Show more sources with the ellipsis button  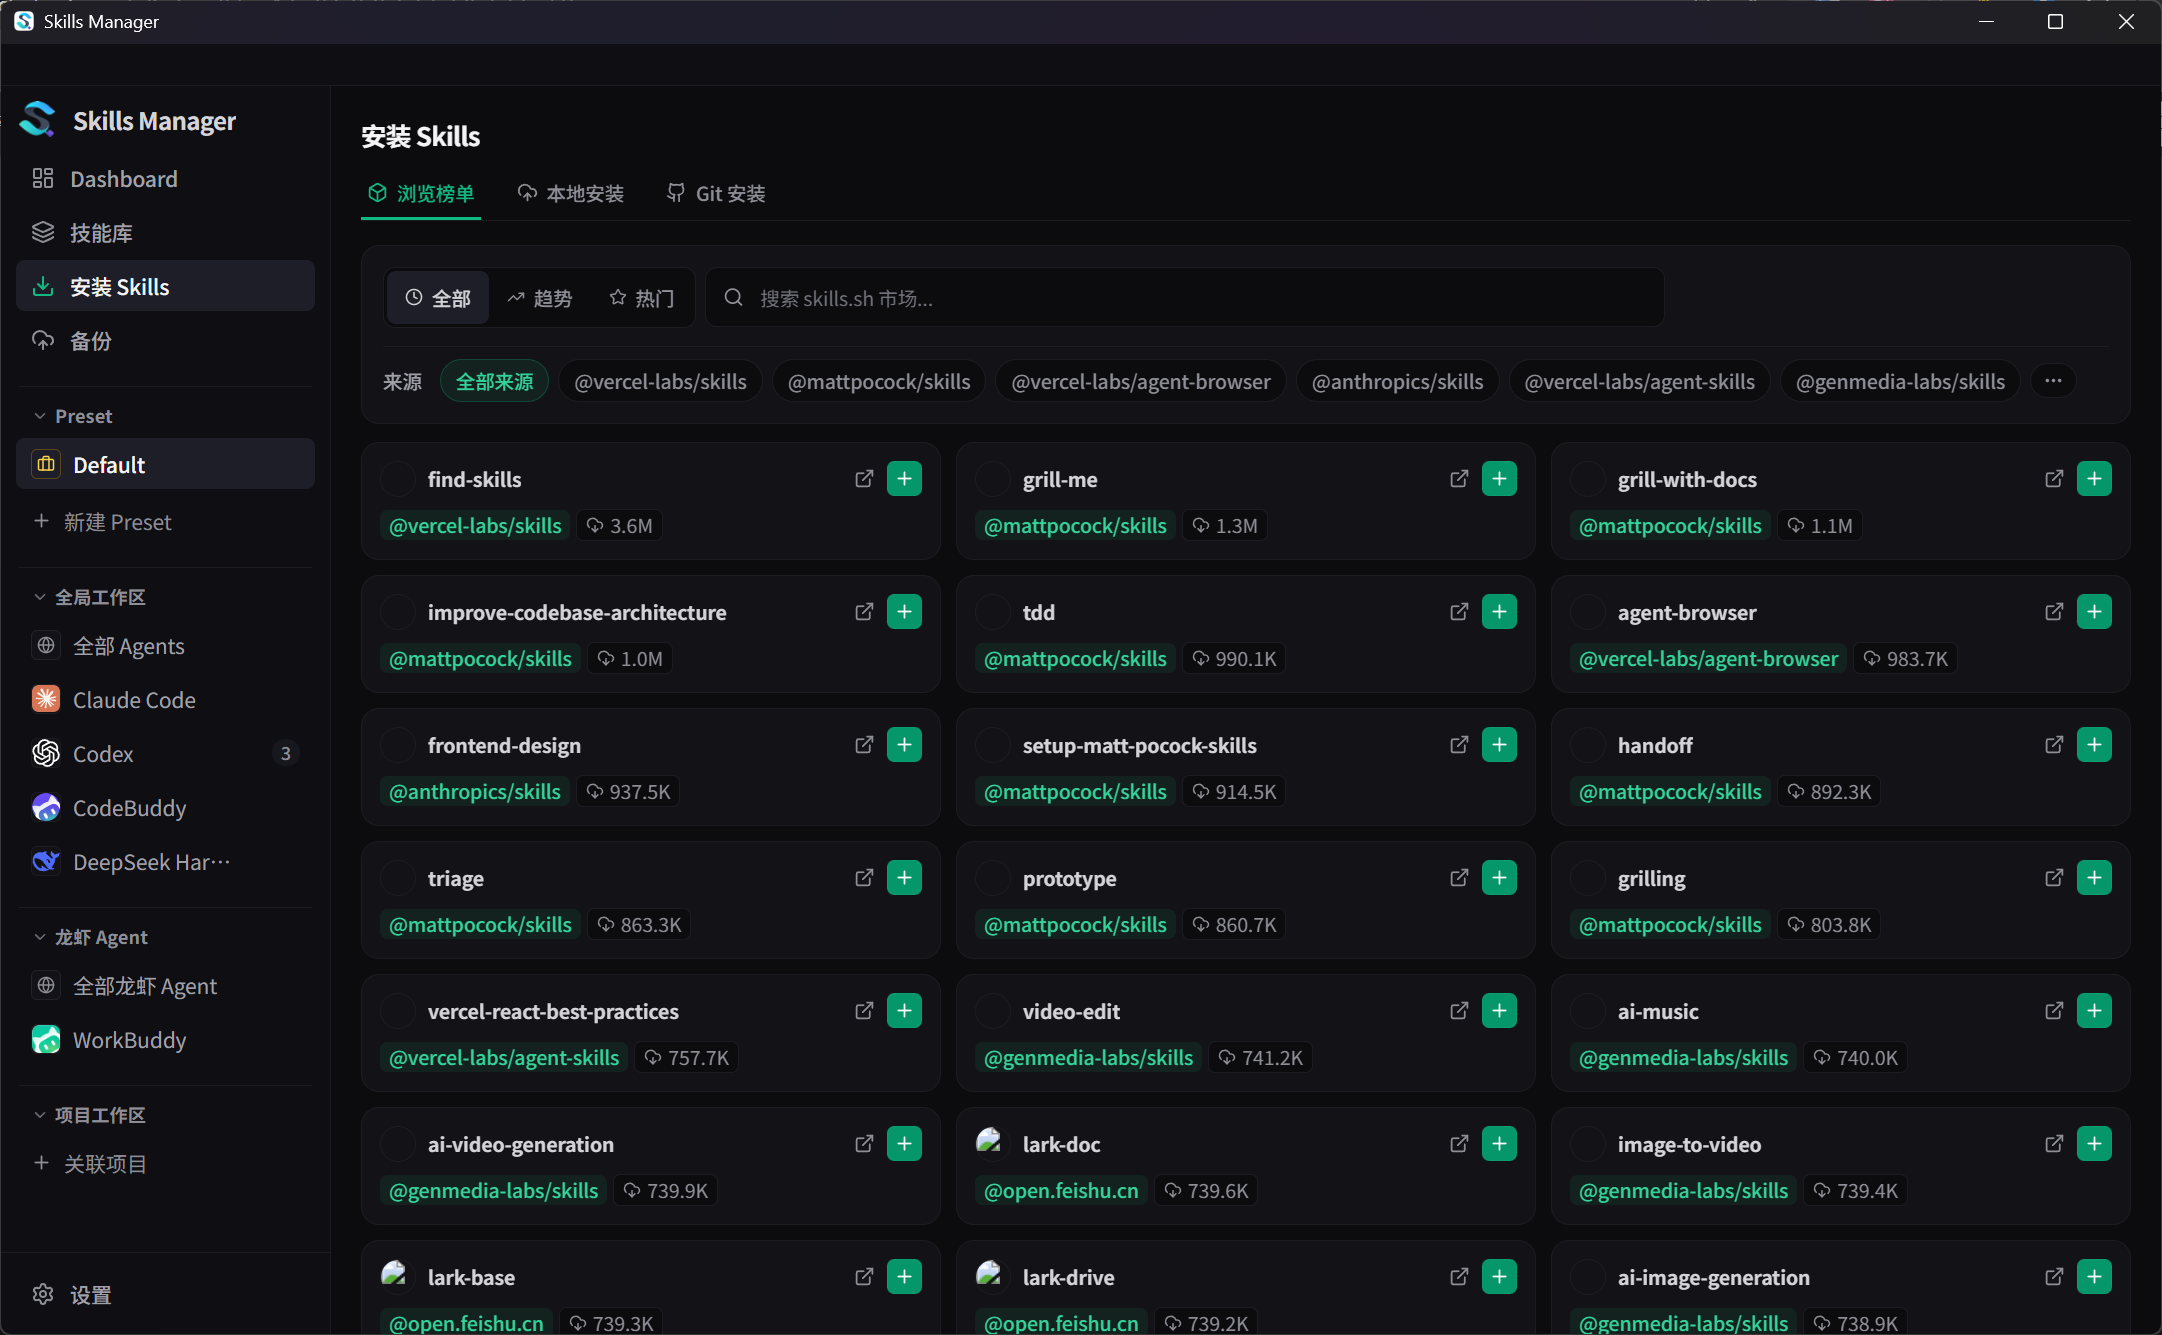(2053, 381)
